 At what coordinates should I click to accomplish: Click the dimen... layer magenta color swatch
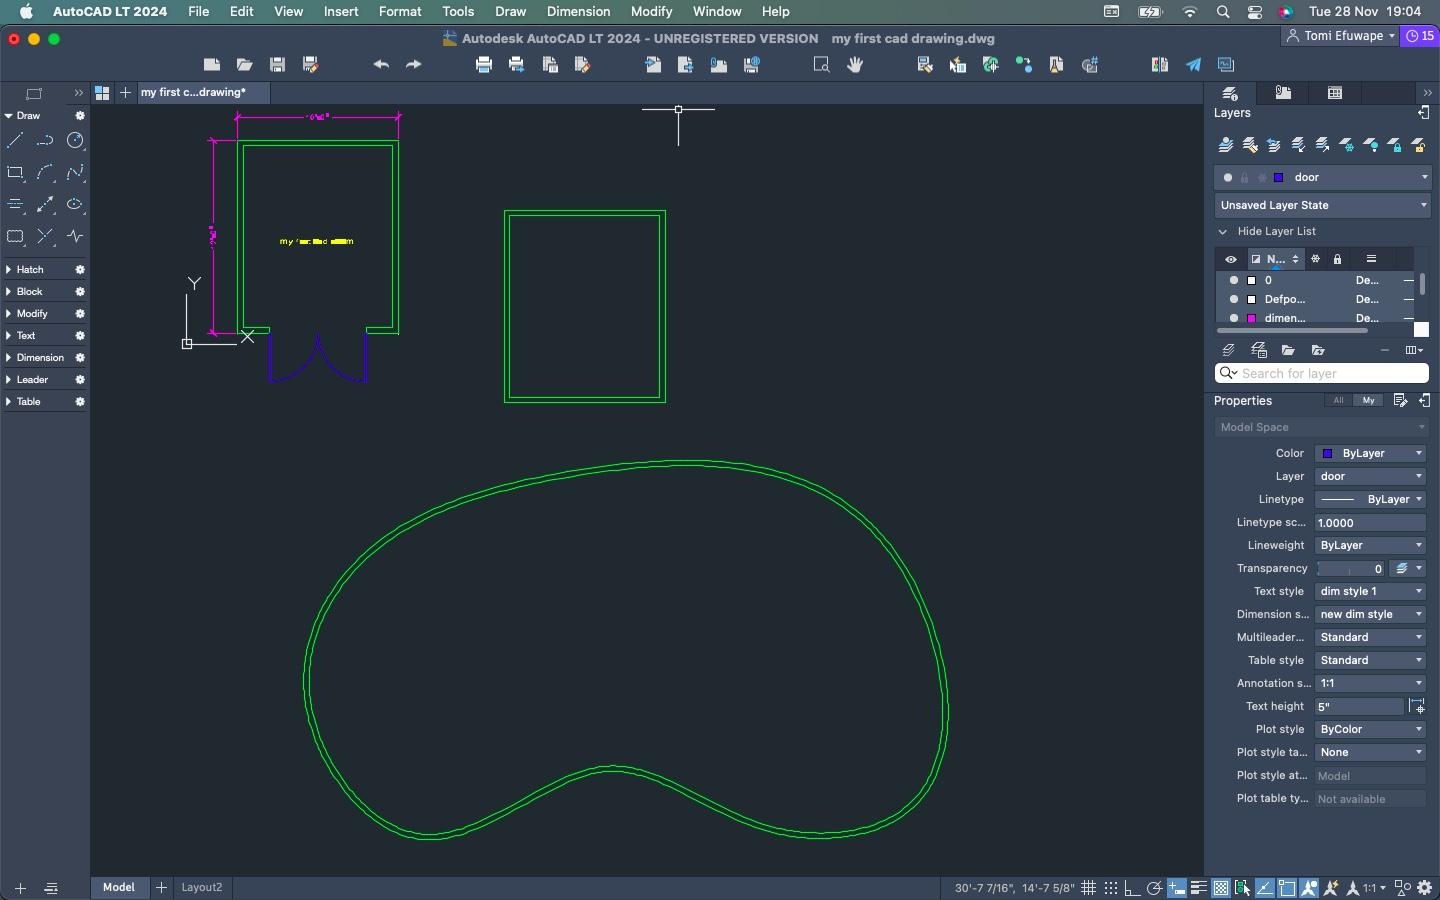(1252, 318)
